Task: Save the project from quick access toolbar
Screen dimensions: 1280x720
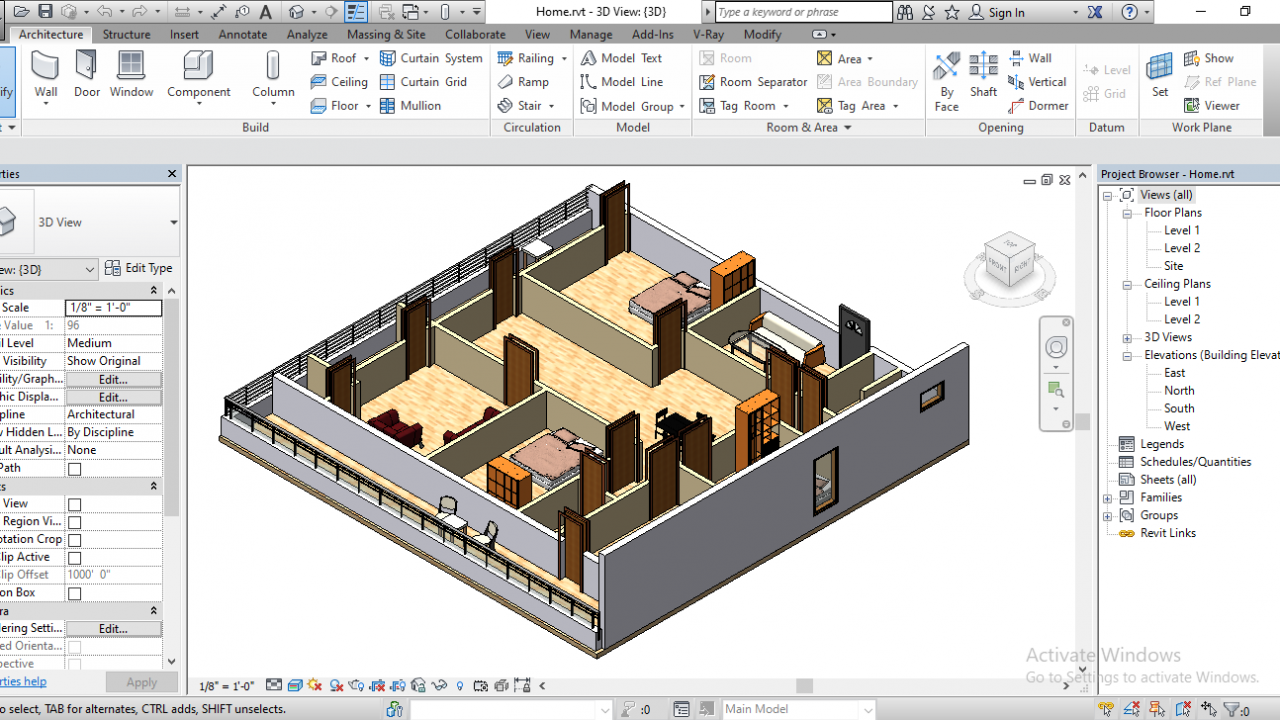Action: coord(45,12)
